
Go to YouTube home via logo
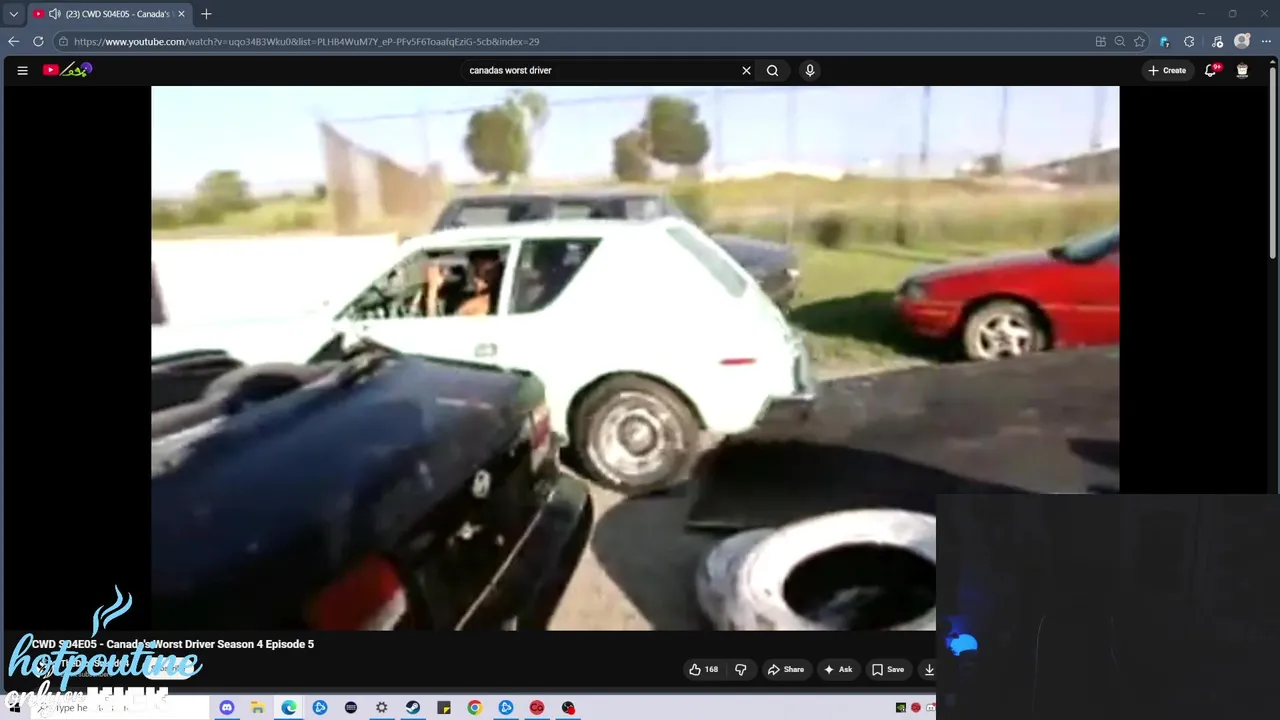pyautogui.click(x=67, y=70)
